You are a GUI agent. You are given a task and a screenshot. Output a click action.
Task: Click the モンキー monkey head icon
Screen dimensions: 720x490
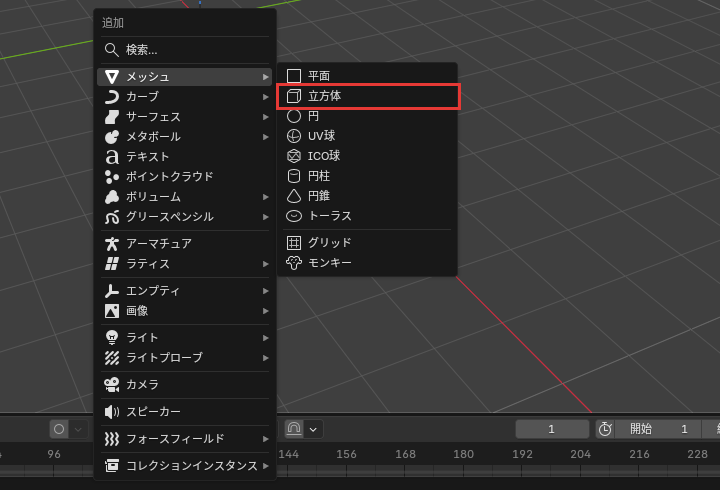(294, 263)
